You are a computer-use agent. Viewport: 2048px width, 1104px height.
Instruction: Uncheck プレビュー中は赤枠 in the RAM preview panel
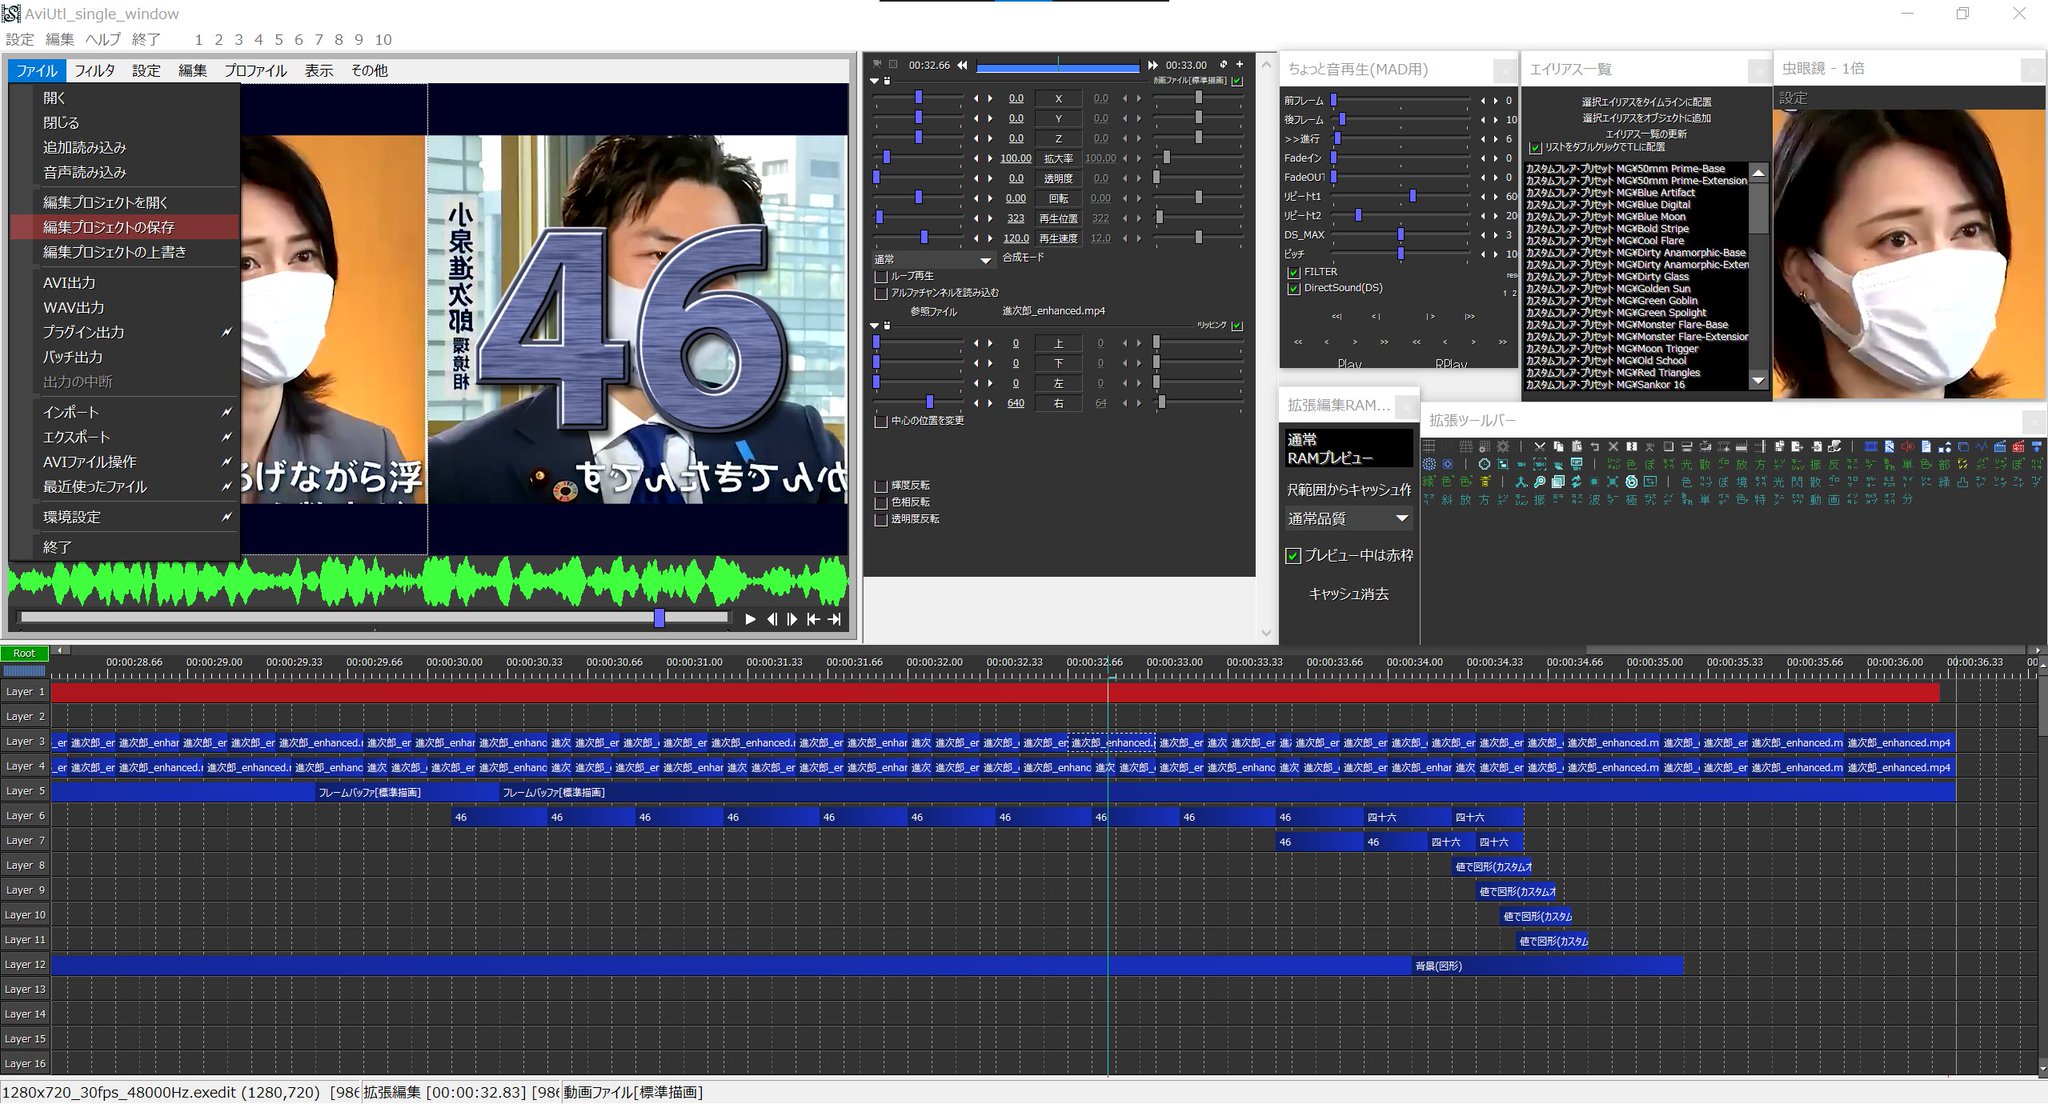pos(1293,555)
